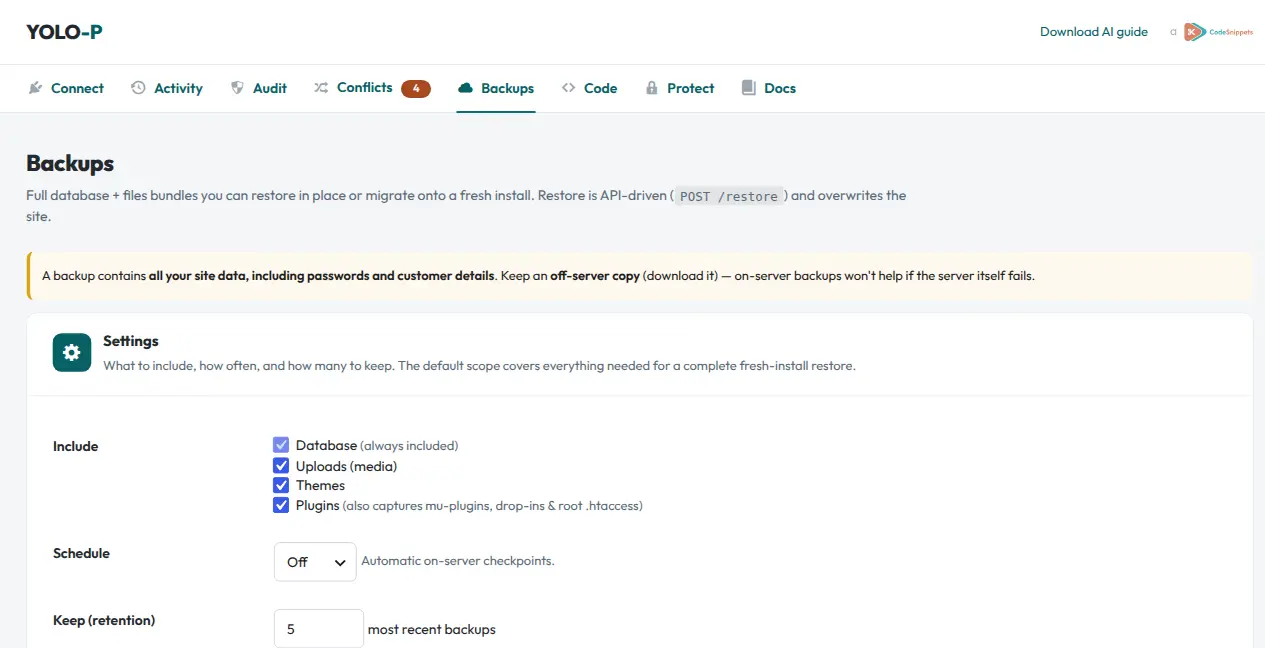Viewport: 1265px width, 648px height.
Task: Toggle the Database checkbox
Action: click(281, 445)
